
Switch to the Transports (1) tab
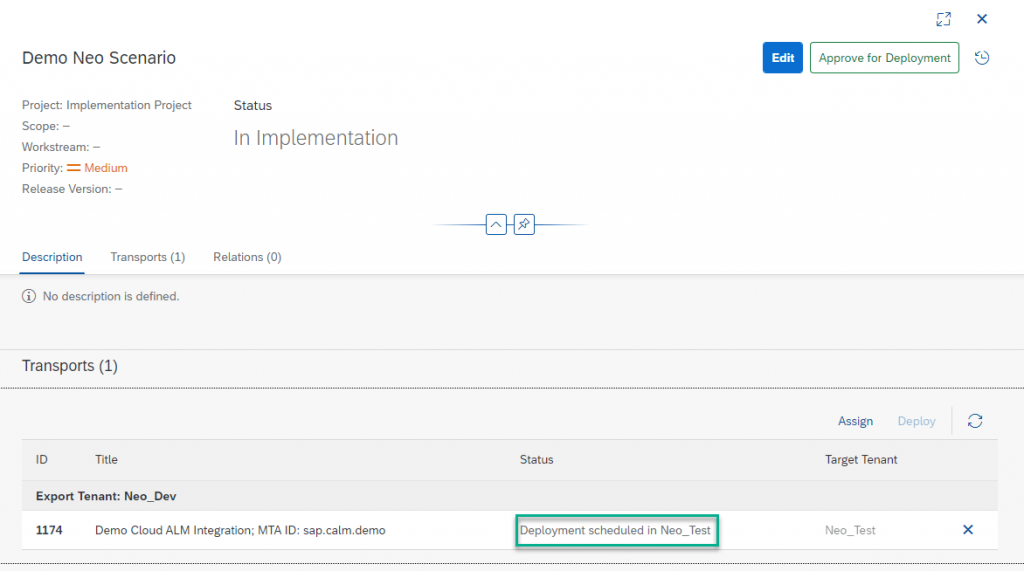148,257
